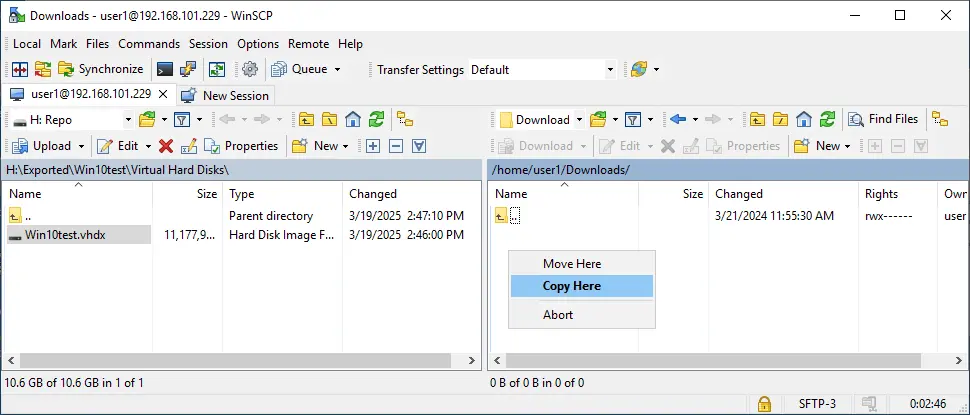The width and height of the screenshot is (970, 415).
Task: Open Preferences gear icon
Action: pyautogui.click(x=250, y=69)
